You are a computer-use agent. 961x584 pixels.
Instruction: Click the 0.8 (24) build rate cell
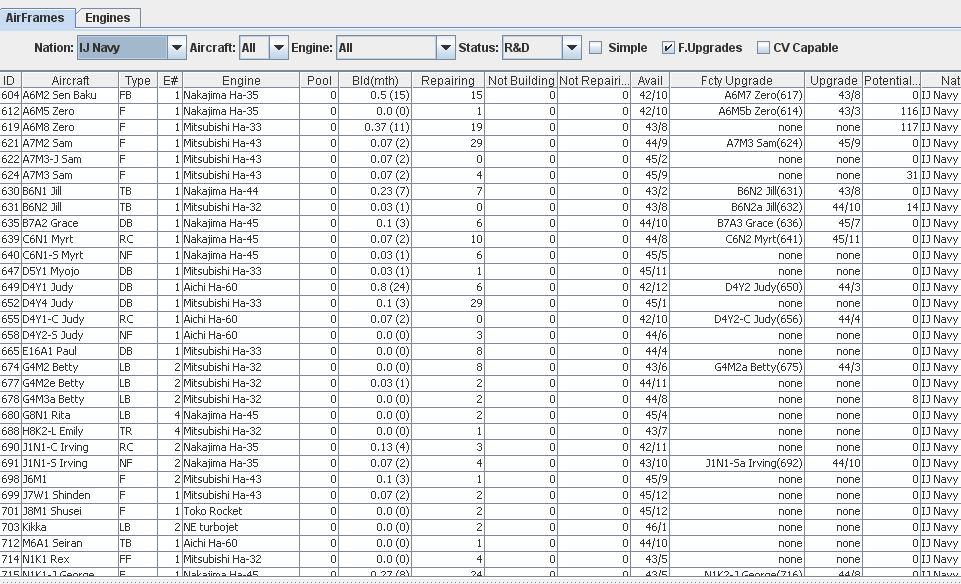[x=375, y=287]
